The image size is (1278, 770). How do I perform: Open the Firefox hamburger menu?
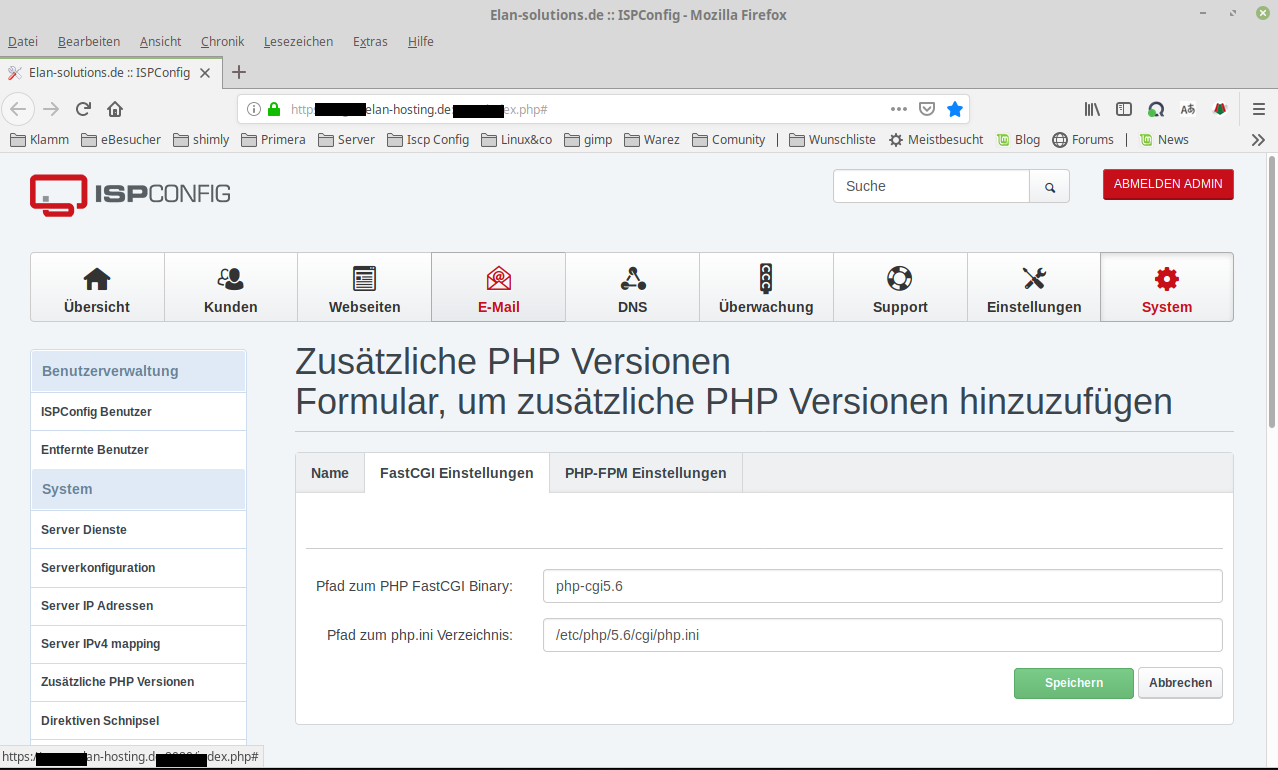click(x=1259, y=109)
